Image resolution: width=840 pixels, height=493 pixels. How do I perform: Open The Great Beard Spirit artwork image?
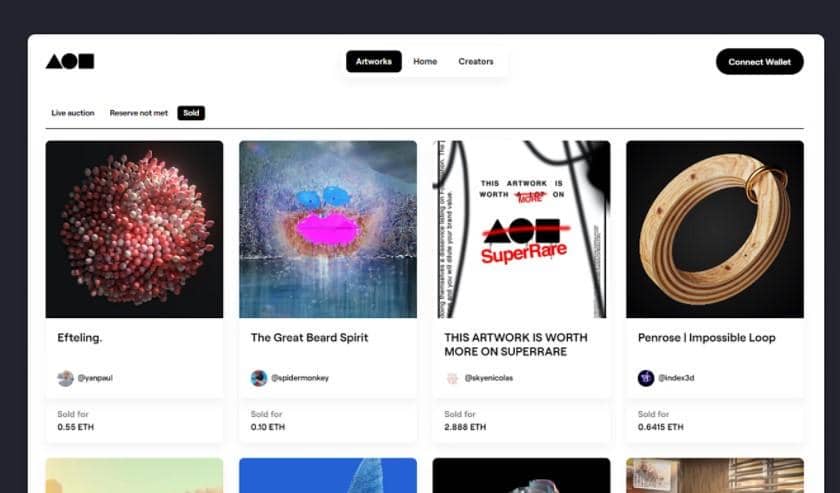(328, 229)
